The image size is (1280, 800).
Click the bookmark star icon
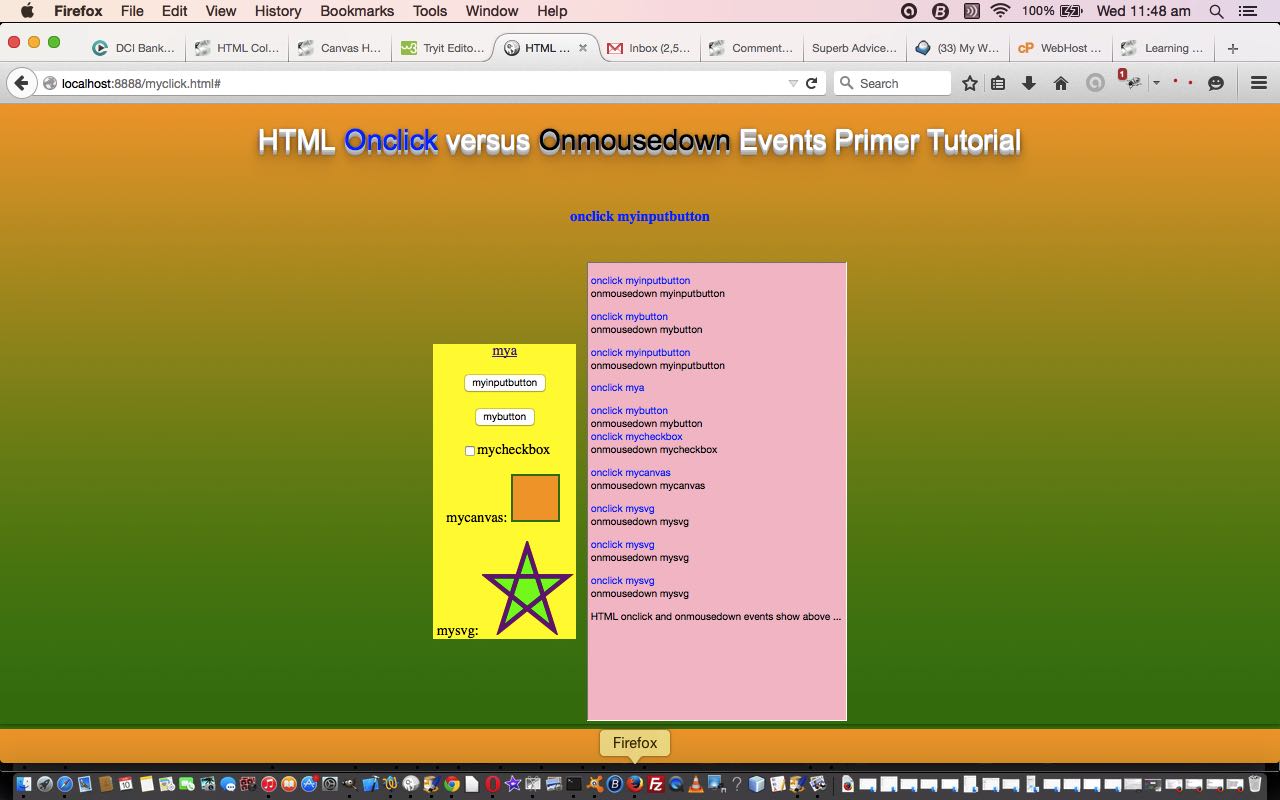pyautogui.click(x=969, y=84)
